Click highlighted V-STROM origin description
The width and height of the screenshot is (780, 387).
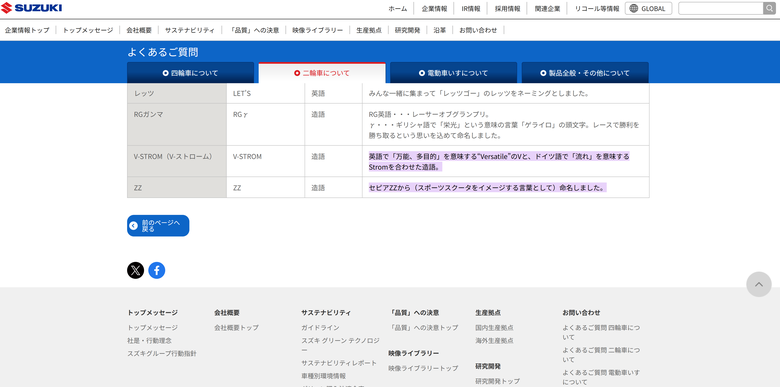499,162
